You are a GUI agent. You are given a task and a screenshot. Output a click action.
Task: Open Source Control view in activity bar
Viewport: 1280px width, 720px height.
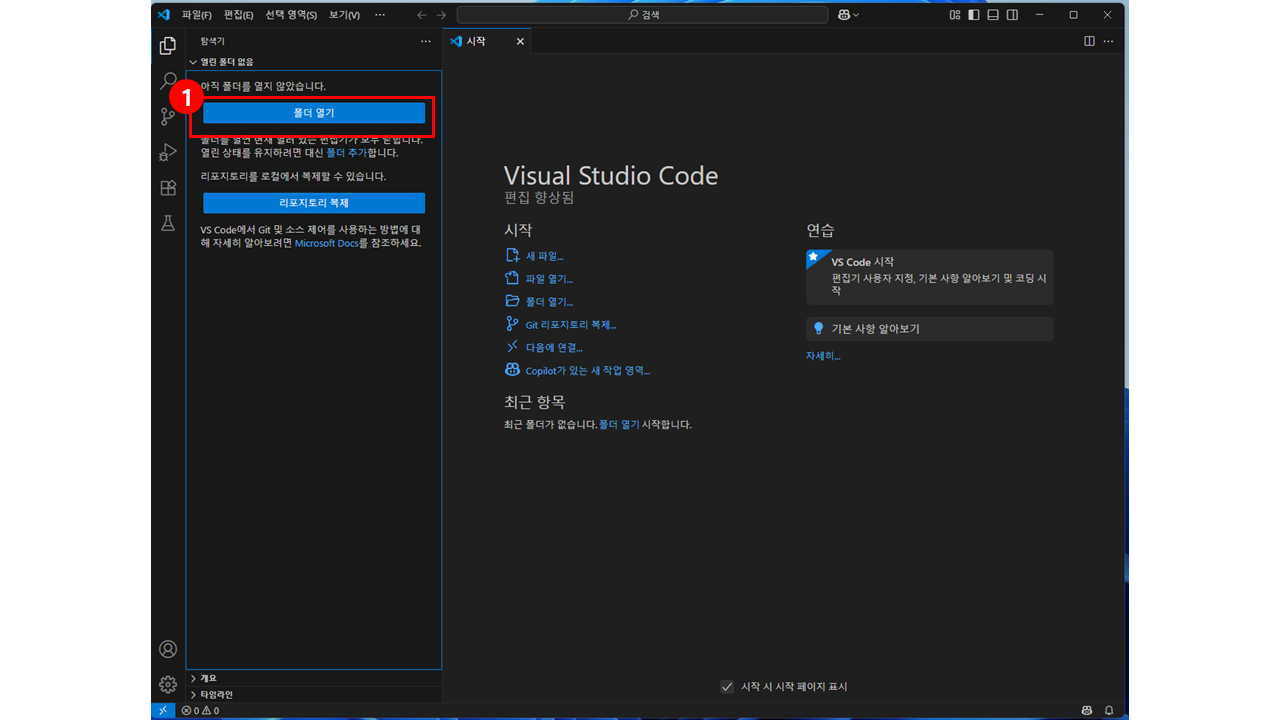click(168, 116)
